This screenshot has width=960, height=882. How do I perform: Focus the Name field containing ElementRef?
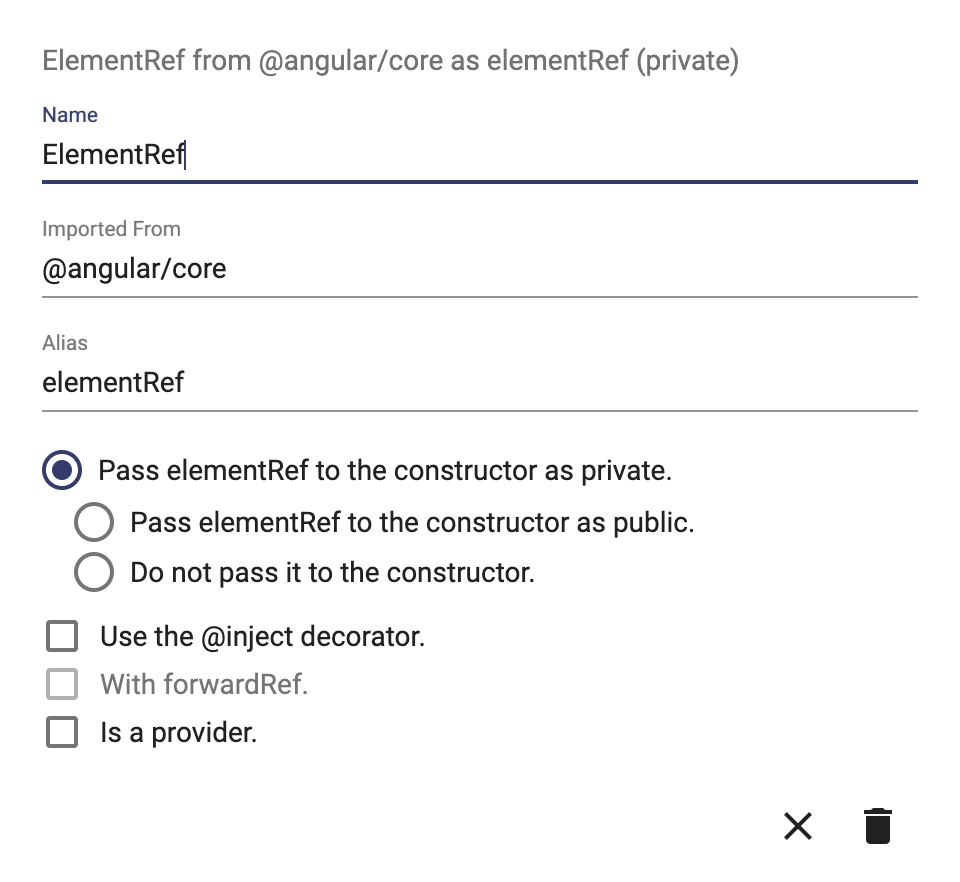pyautogui.click(x=479, y=154)
